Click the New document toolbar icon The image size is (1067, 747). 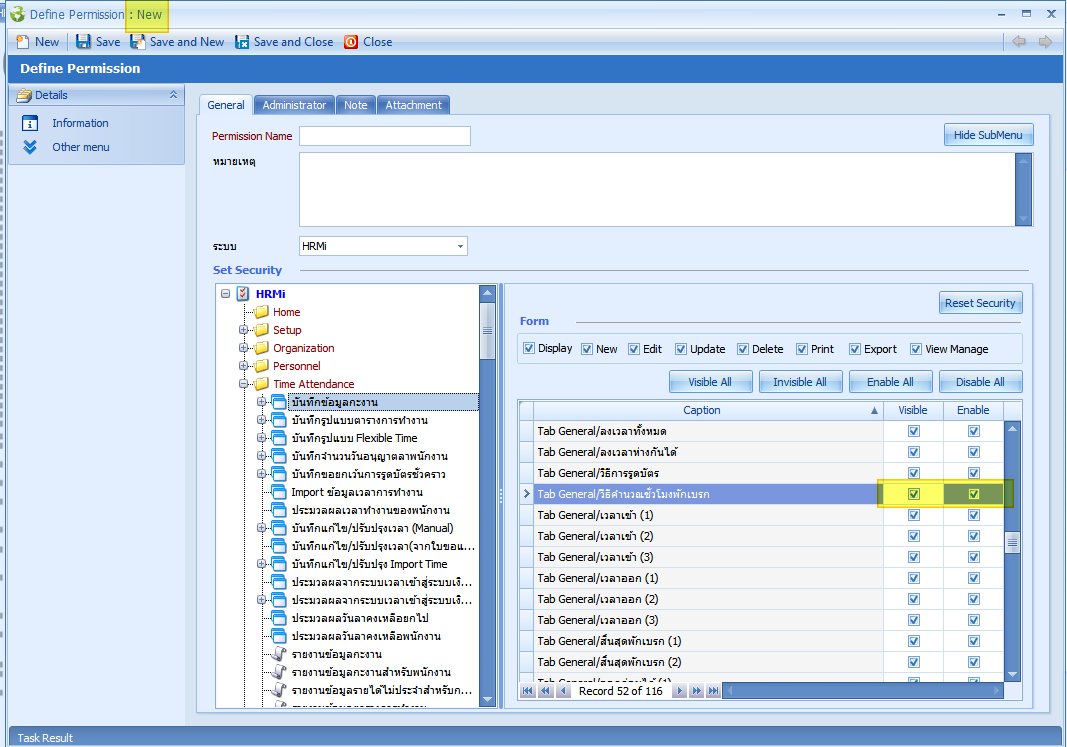pos(22,42)
